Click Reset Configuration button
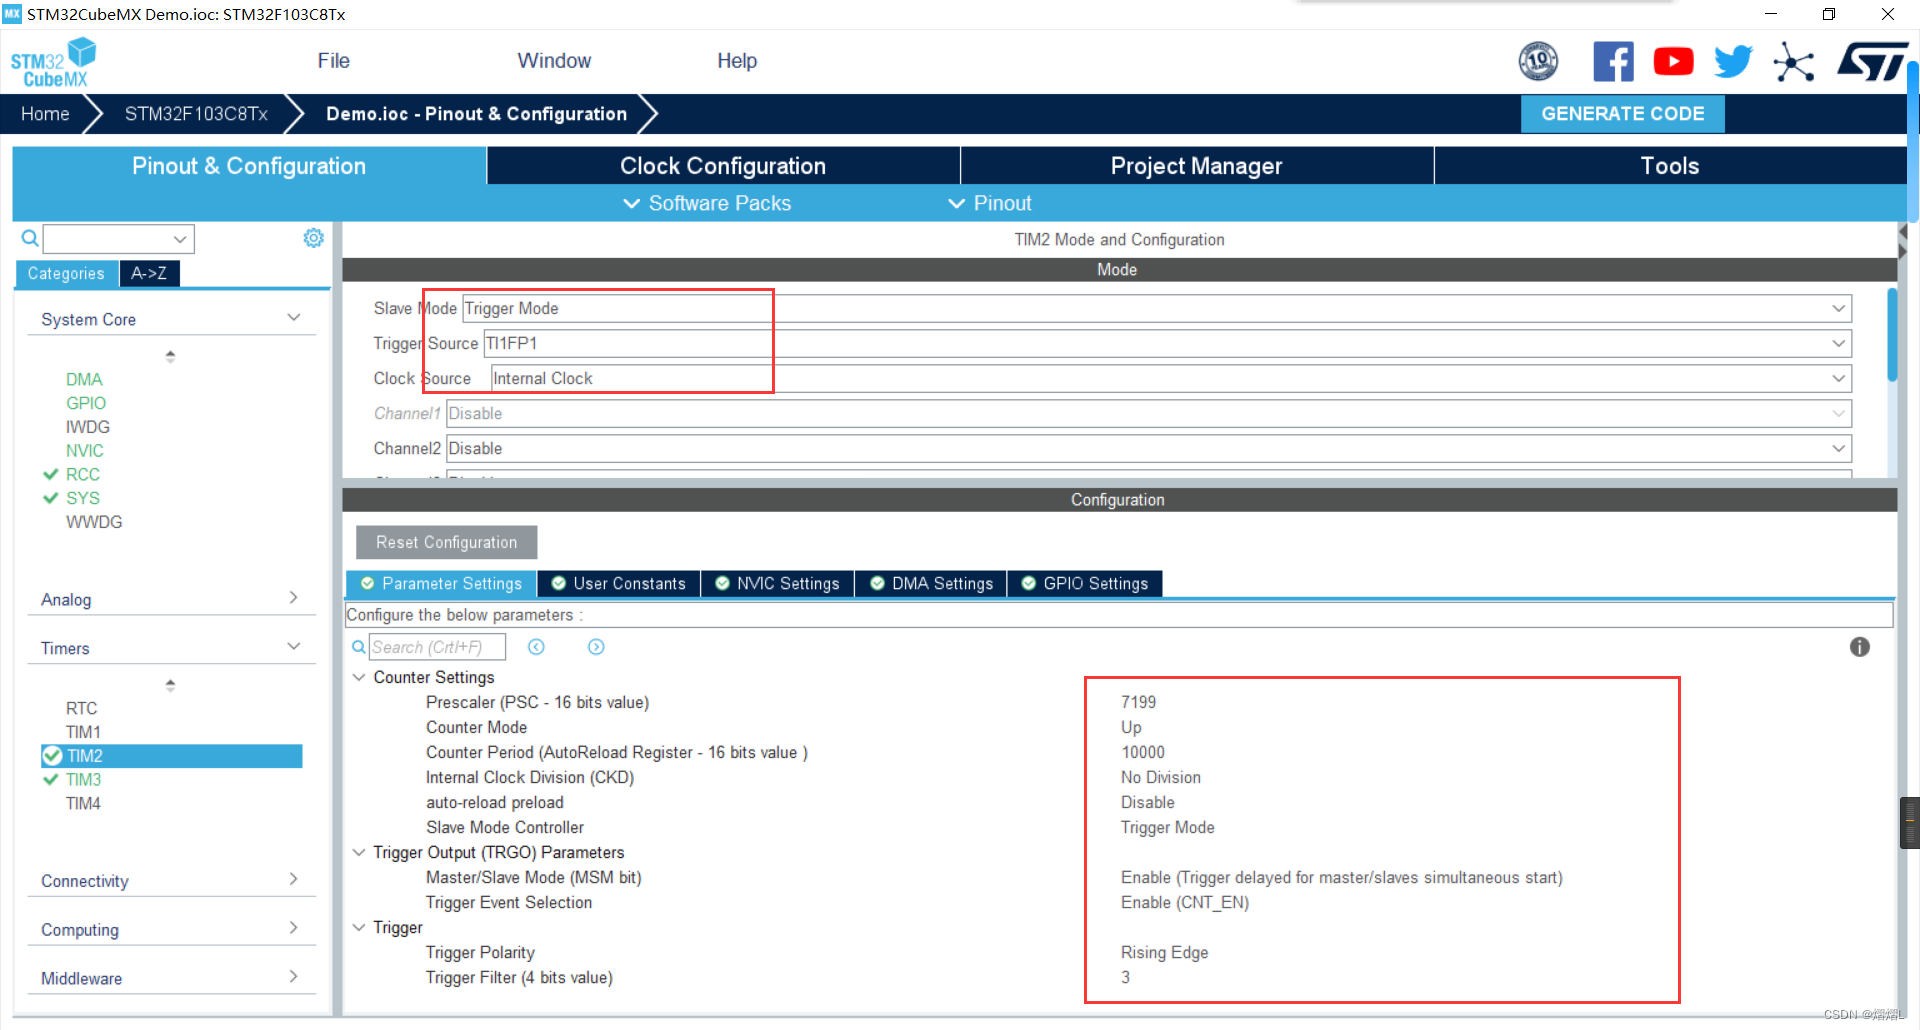 446,542
